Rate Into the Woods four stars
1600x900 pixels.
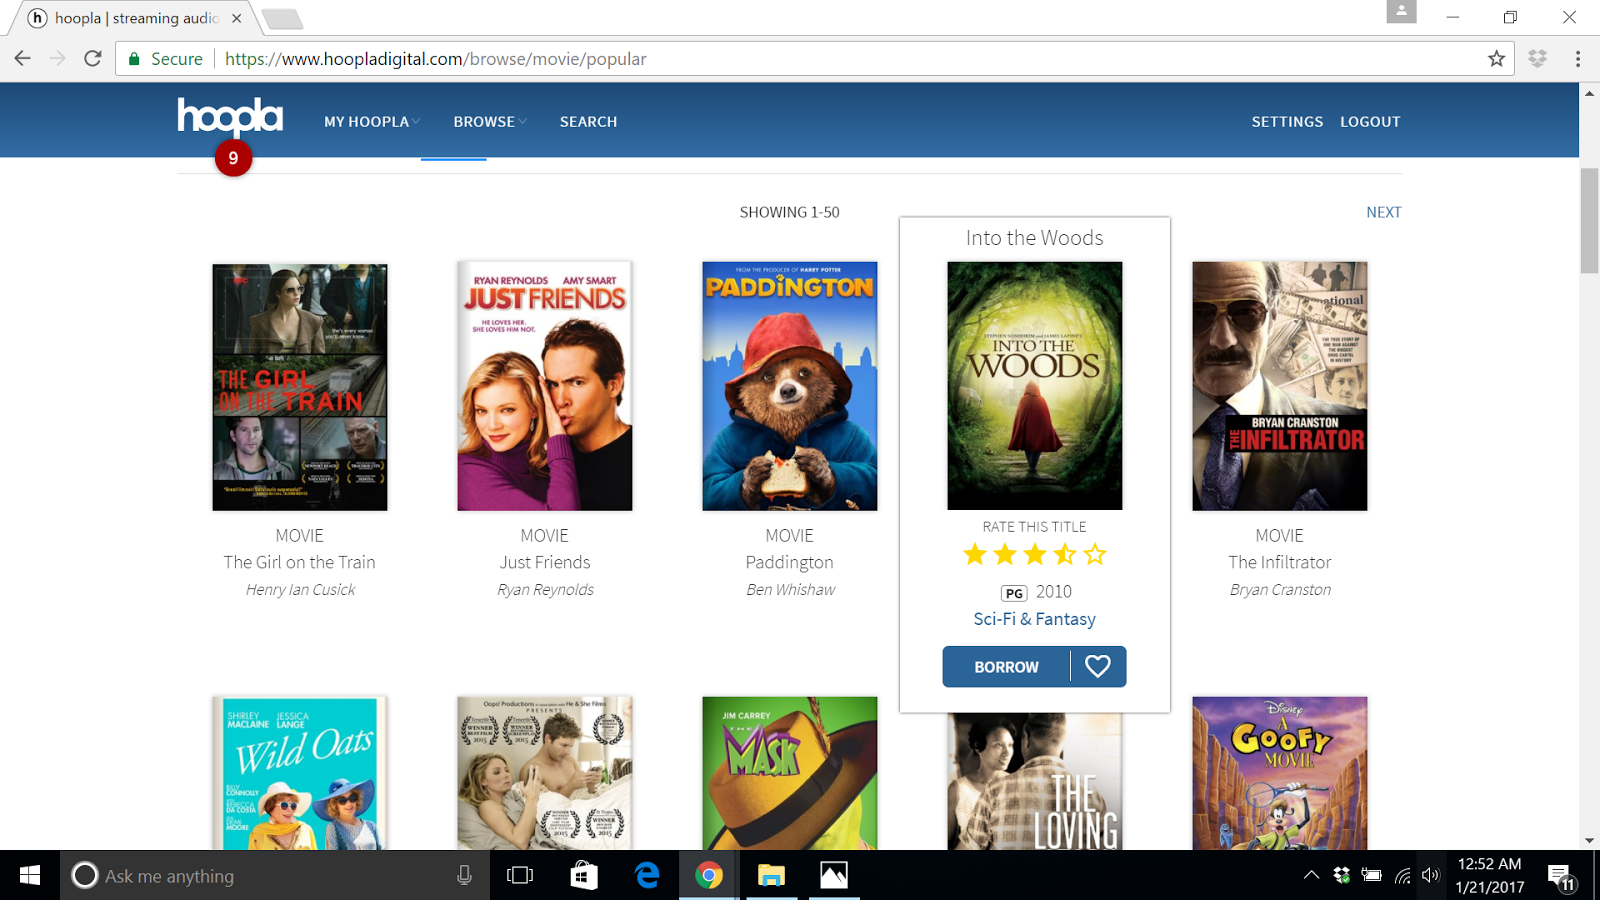point(1065,554)
